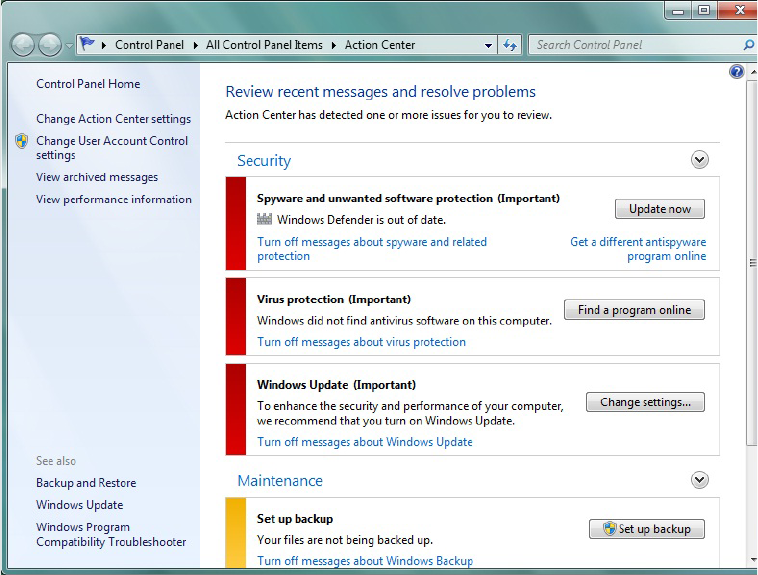Maximize the Action Center window
Screen dimensions: 758x575
[x=704, y=10]
